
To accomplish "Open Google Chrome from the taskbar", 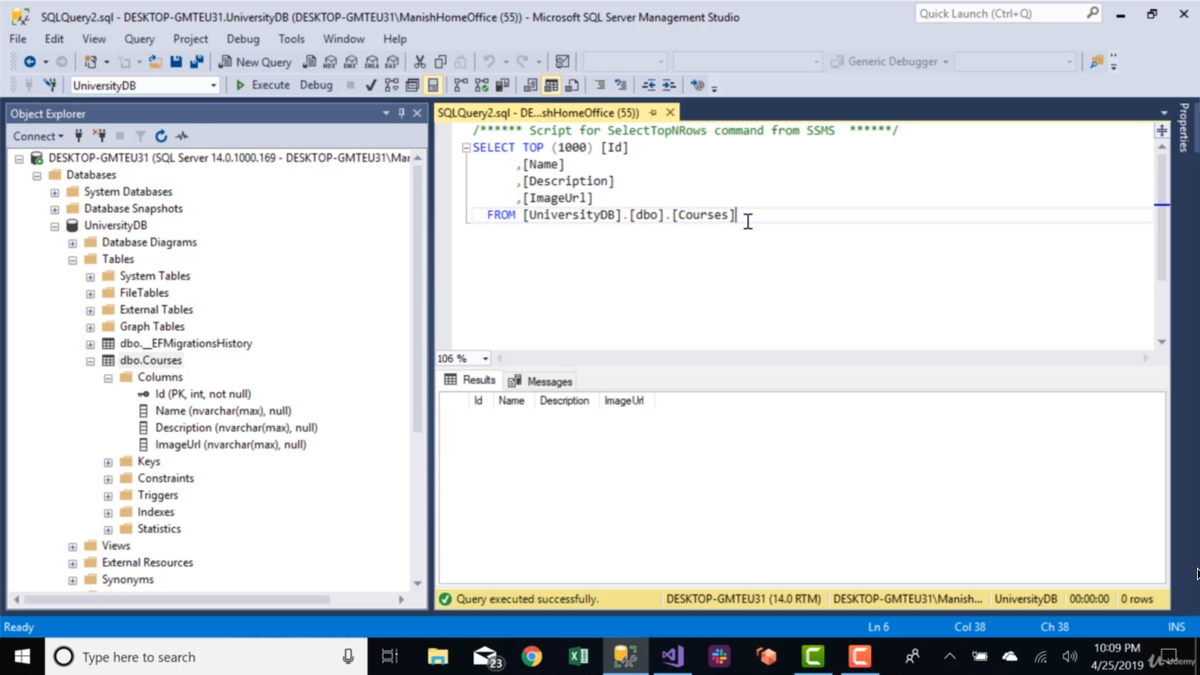I will [x=532, y=657].
